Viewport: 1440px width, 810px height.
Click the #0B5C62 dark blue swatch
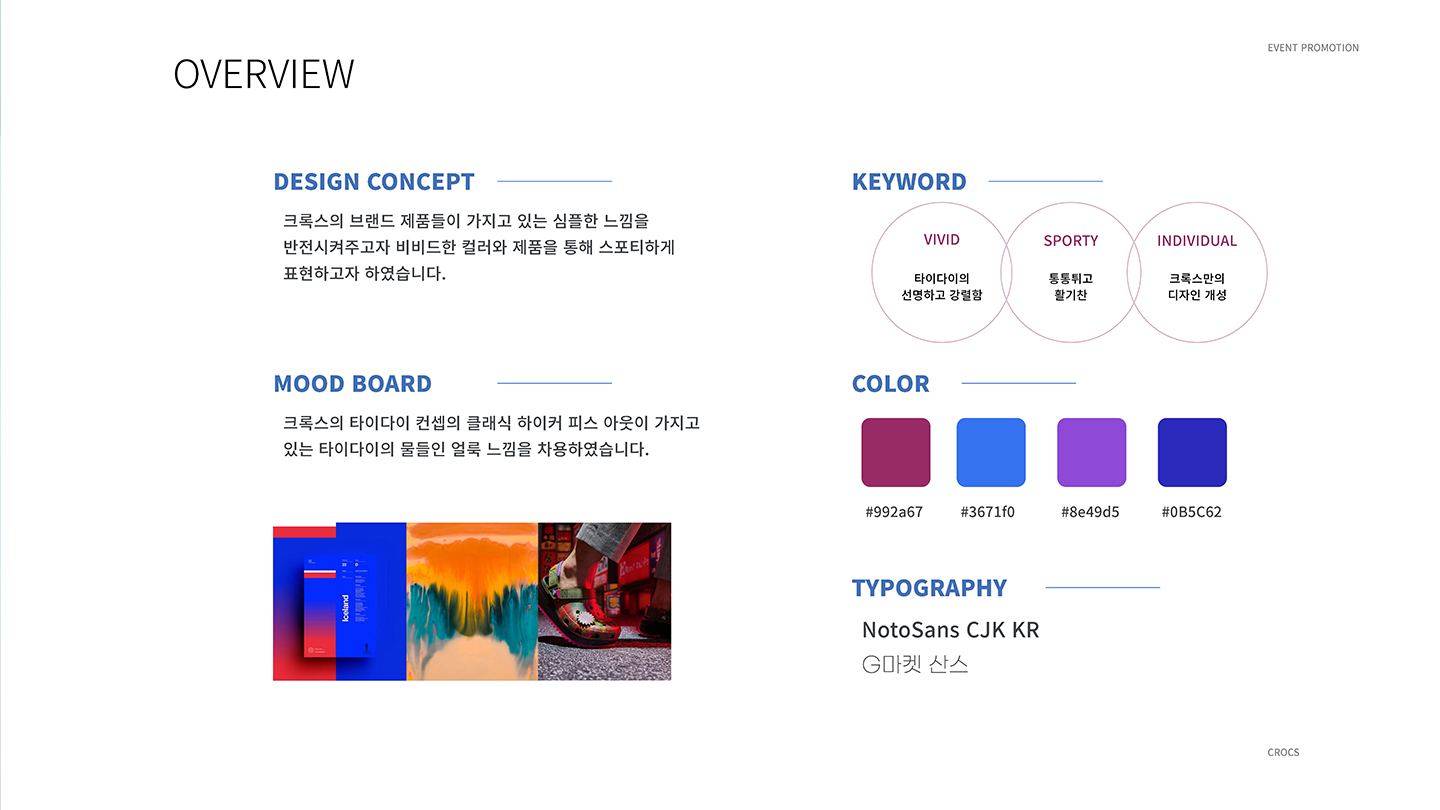pyautogui.click(x=1191, y=452)
